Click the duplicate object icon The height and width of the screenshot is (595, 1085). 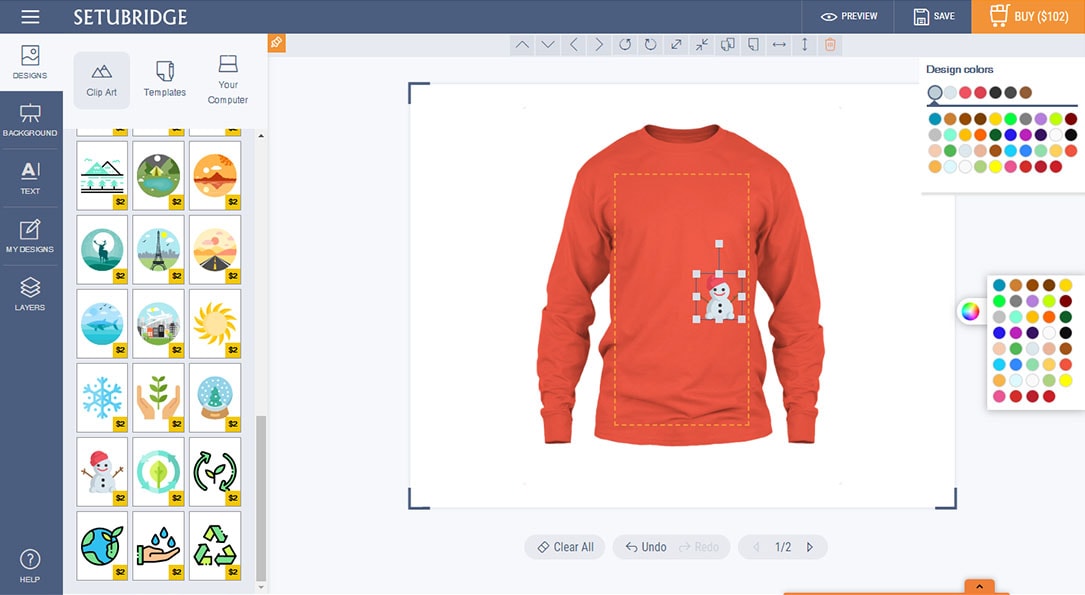(727, 45)
